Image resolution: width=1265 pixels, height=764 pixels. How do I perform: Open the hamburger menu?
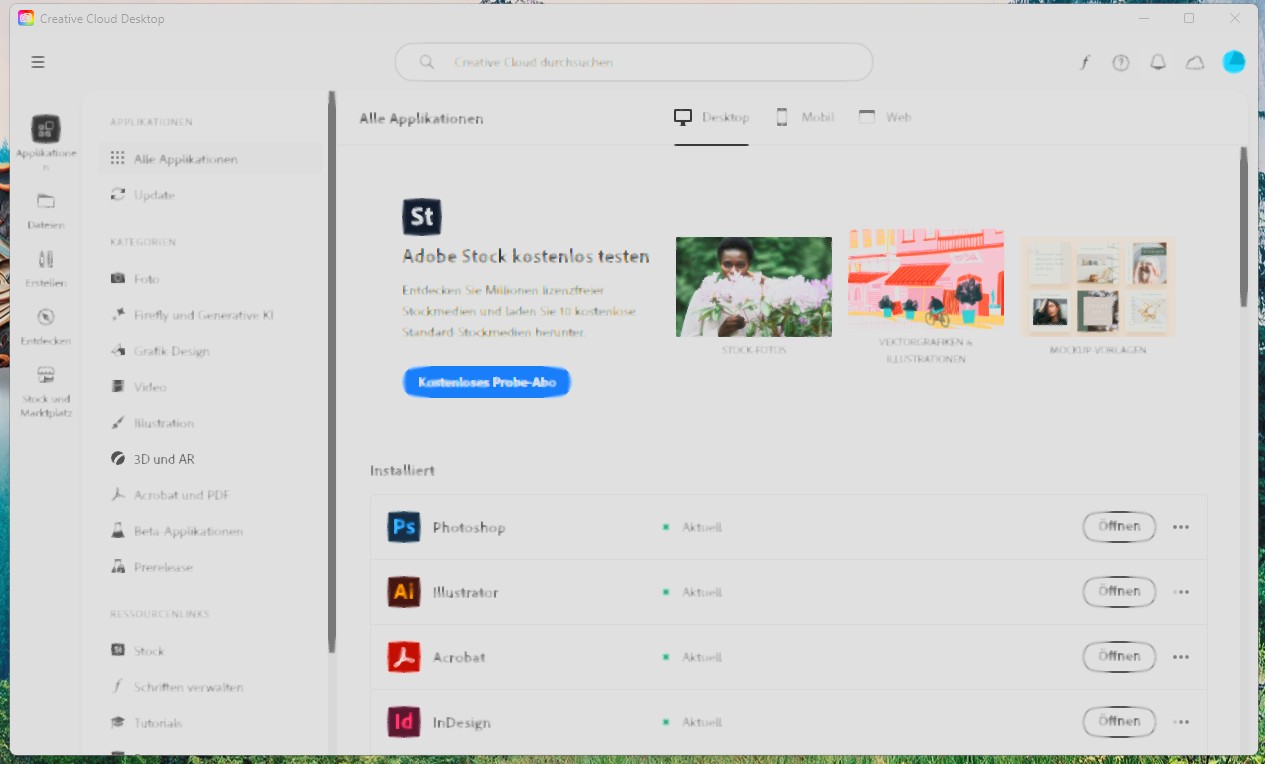coord(38,61)
